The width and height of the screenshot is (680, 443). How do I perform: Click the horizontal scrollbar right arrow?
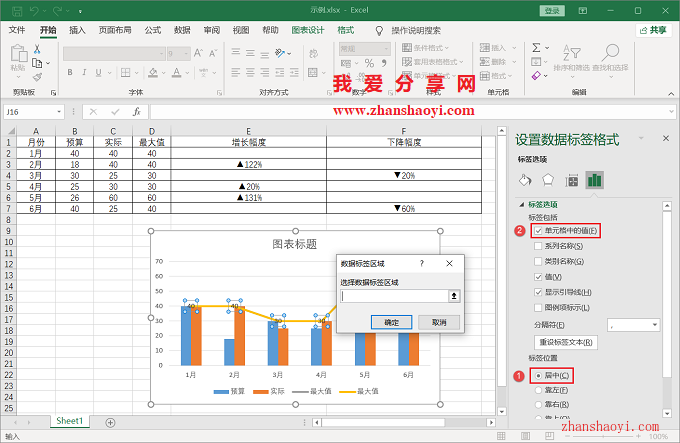pyautogui.click(x=491, y=422)
